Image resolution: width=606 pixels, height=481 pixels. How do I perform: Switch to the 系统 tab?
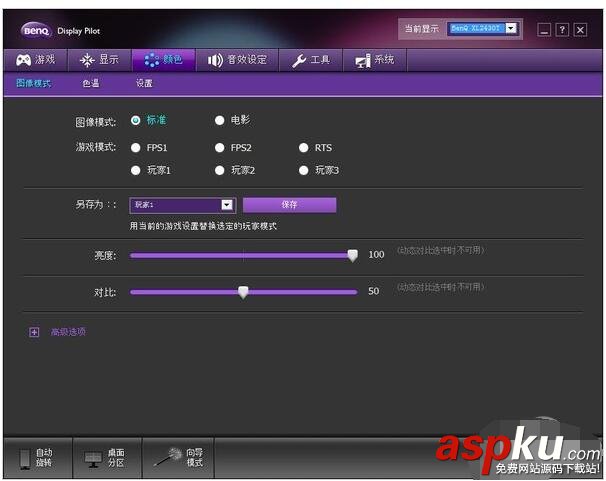coord(375,60)
